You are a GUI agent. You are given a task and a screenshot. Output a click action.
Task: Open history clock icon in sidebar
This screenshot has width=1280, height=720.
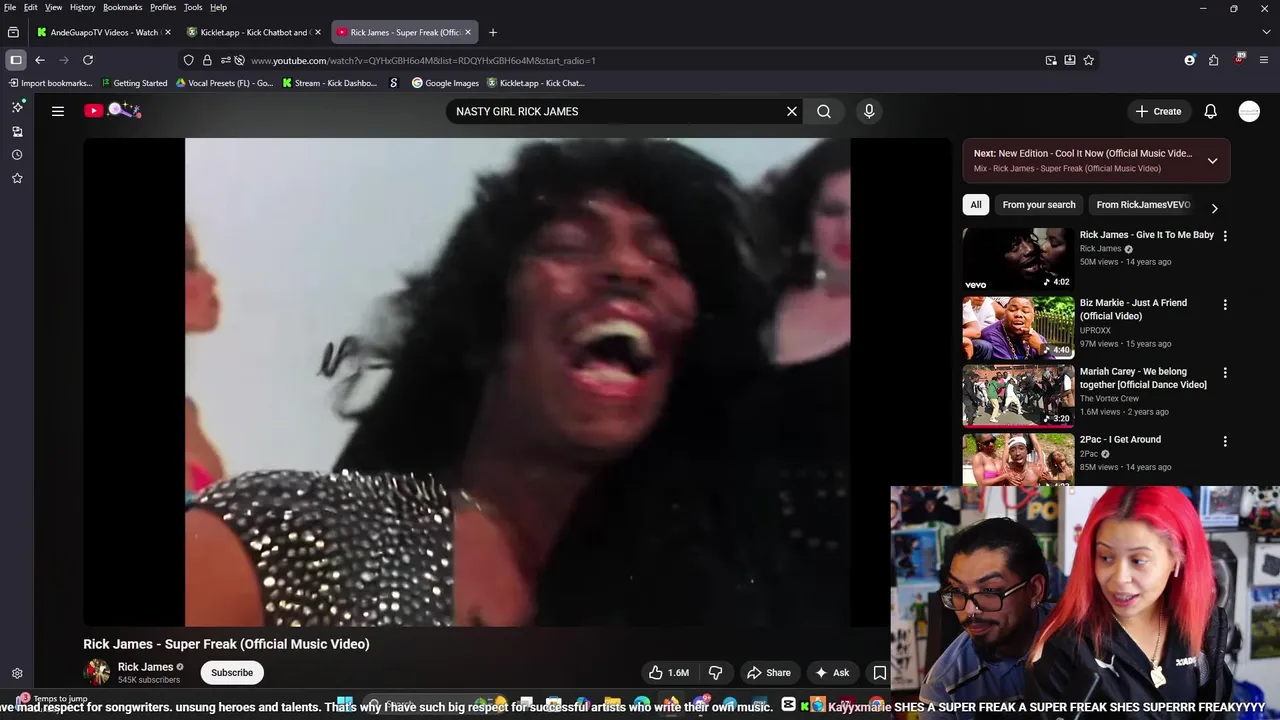pos(17,155)
